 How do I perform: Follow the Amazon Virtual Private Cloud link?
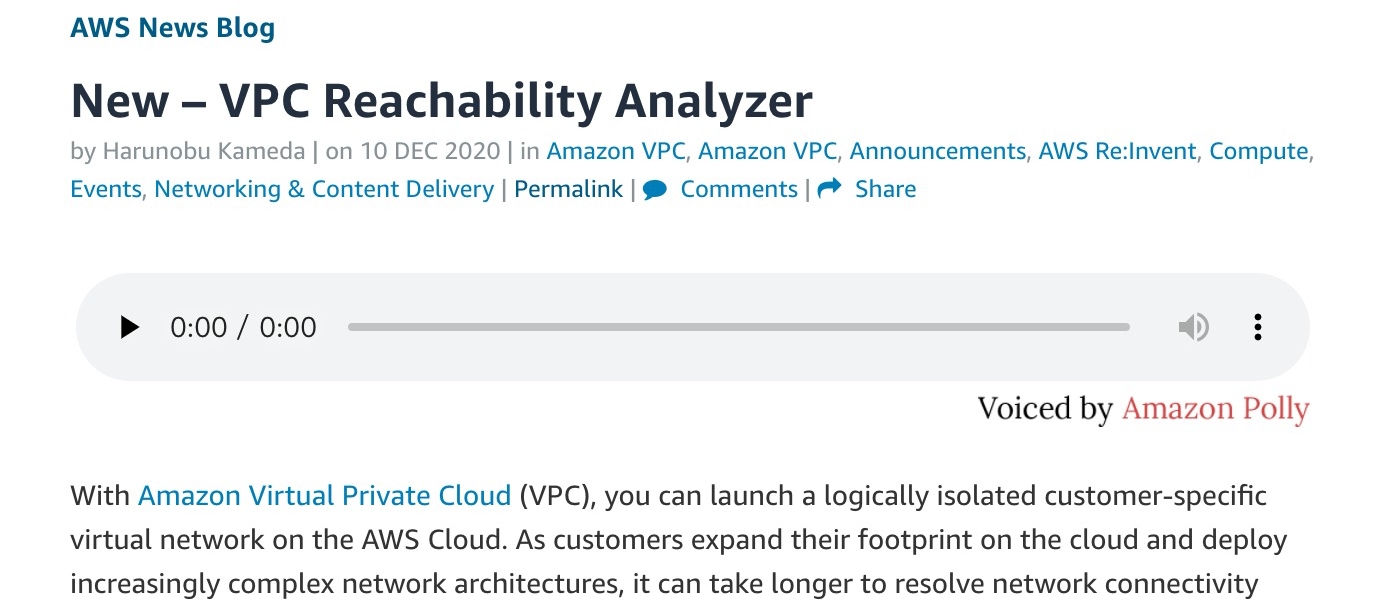pyautogui.click(x=324, y=495)
